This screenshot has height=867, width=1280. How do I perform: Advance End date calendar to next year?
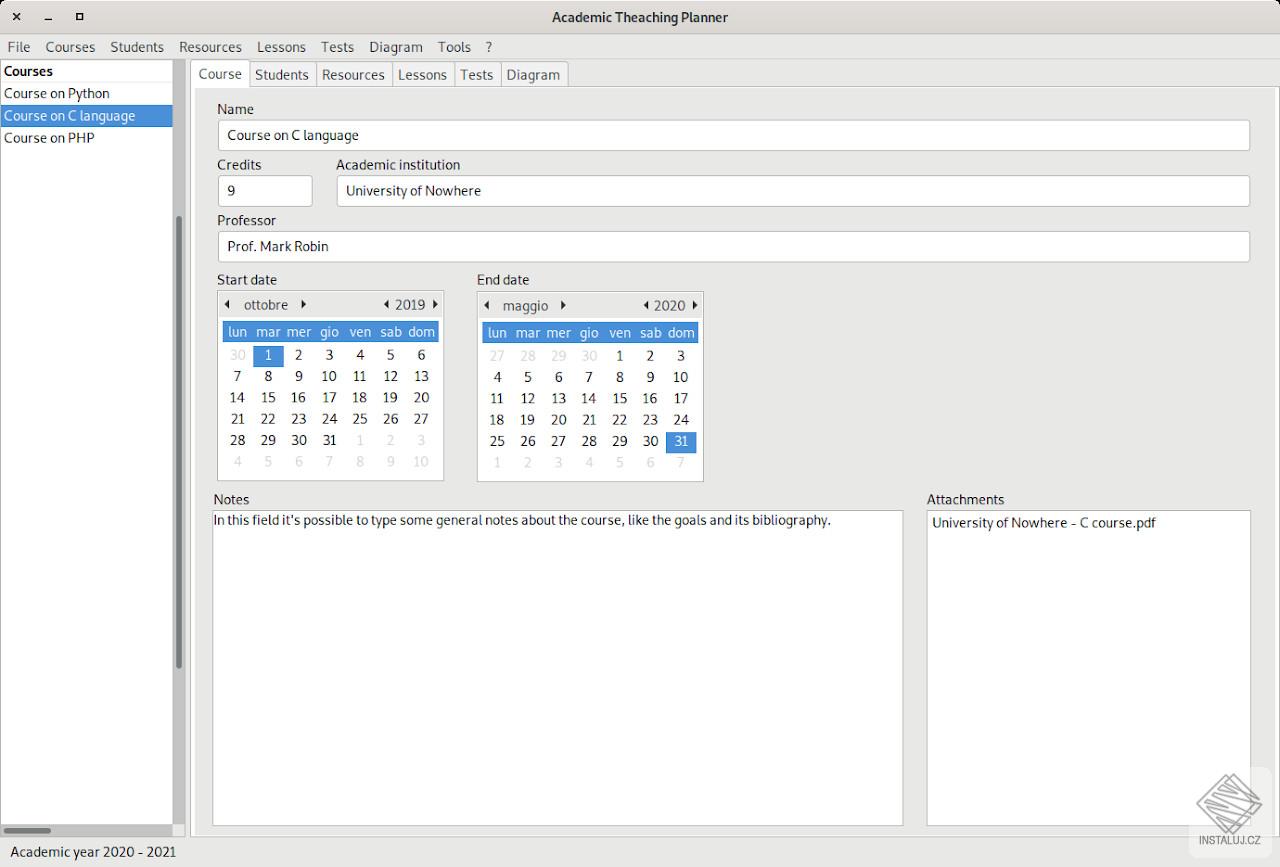tap(695, 306)
